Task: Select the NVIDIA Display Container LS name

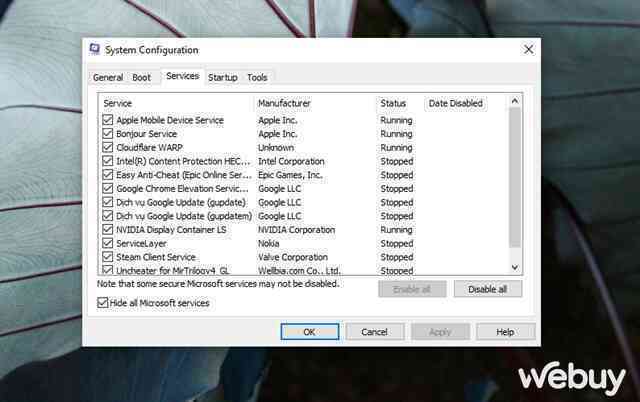Action: 171,230
